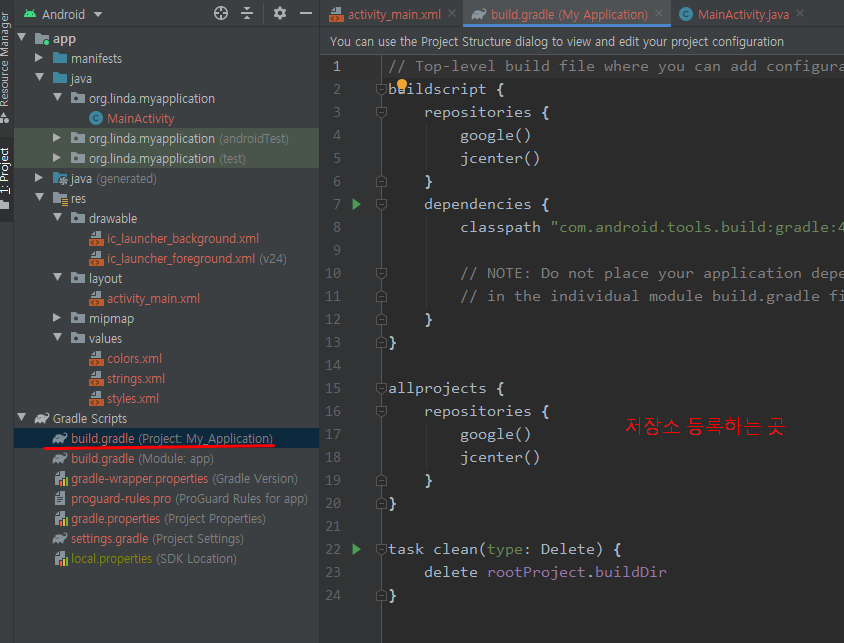
Task: Collapse the values folder
Action: 58,337
